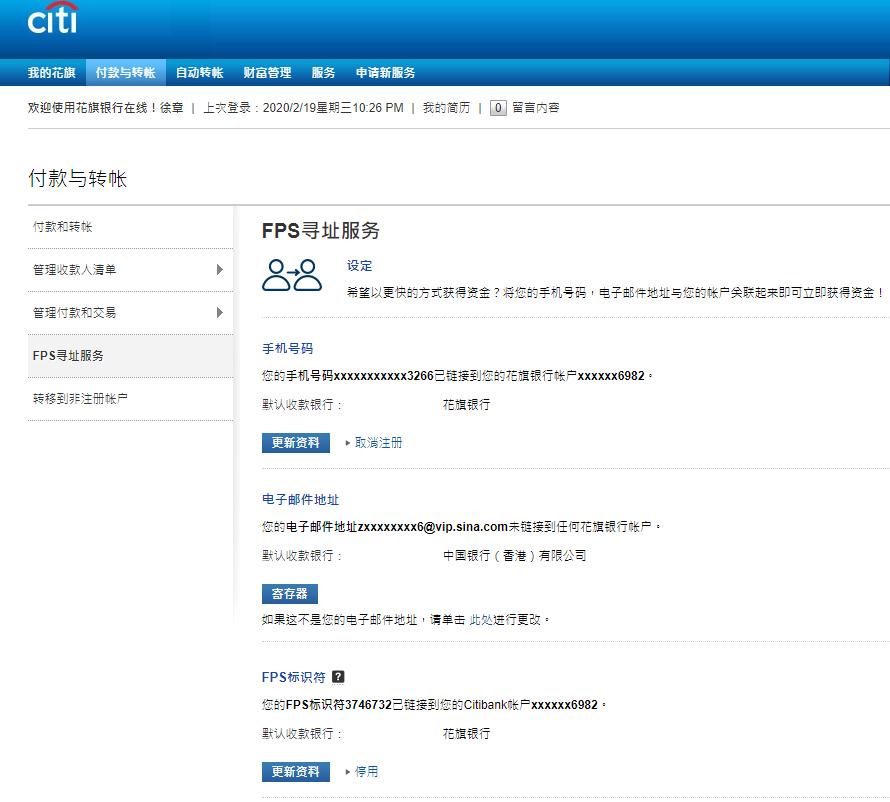Click the 此处 link to change email
Screen dimensions: 890x802
pyautogui.click(x=481, y=620)
